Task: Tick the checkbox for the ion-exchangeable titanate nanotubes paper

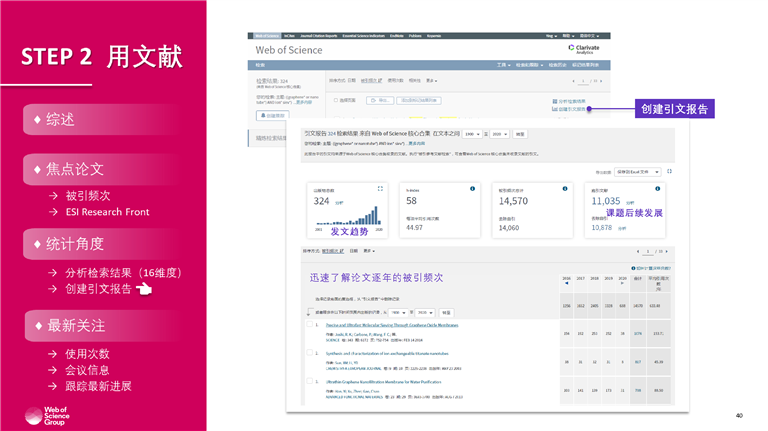Action: point(310,352)
